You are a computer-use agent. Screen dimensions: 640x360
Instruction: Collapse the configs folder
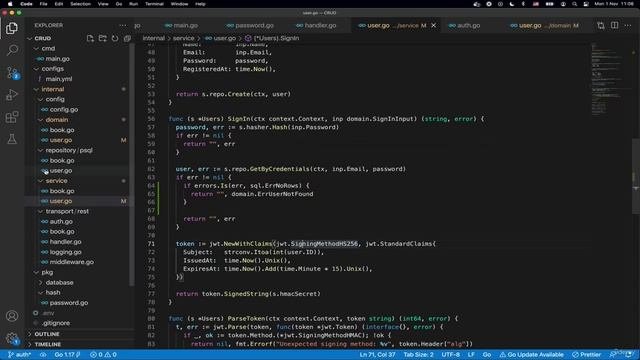coord(36,69)
